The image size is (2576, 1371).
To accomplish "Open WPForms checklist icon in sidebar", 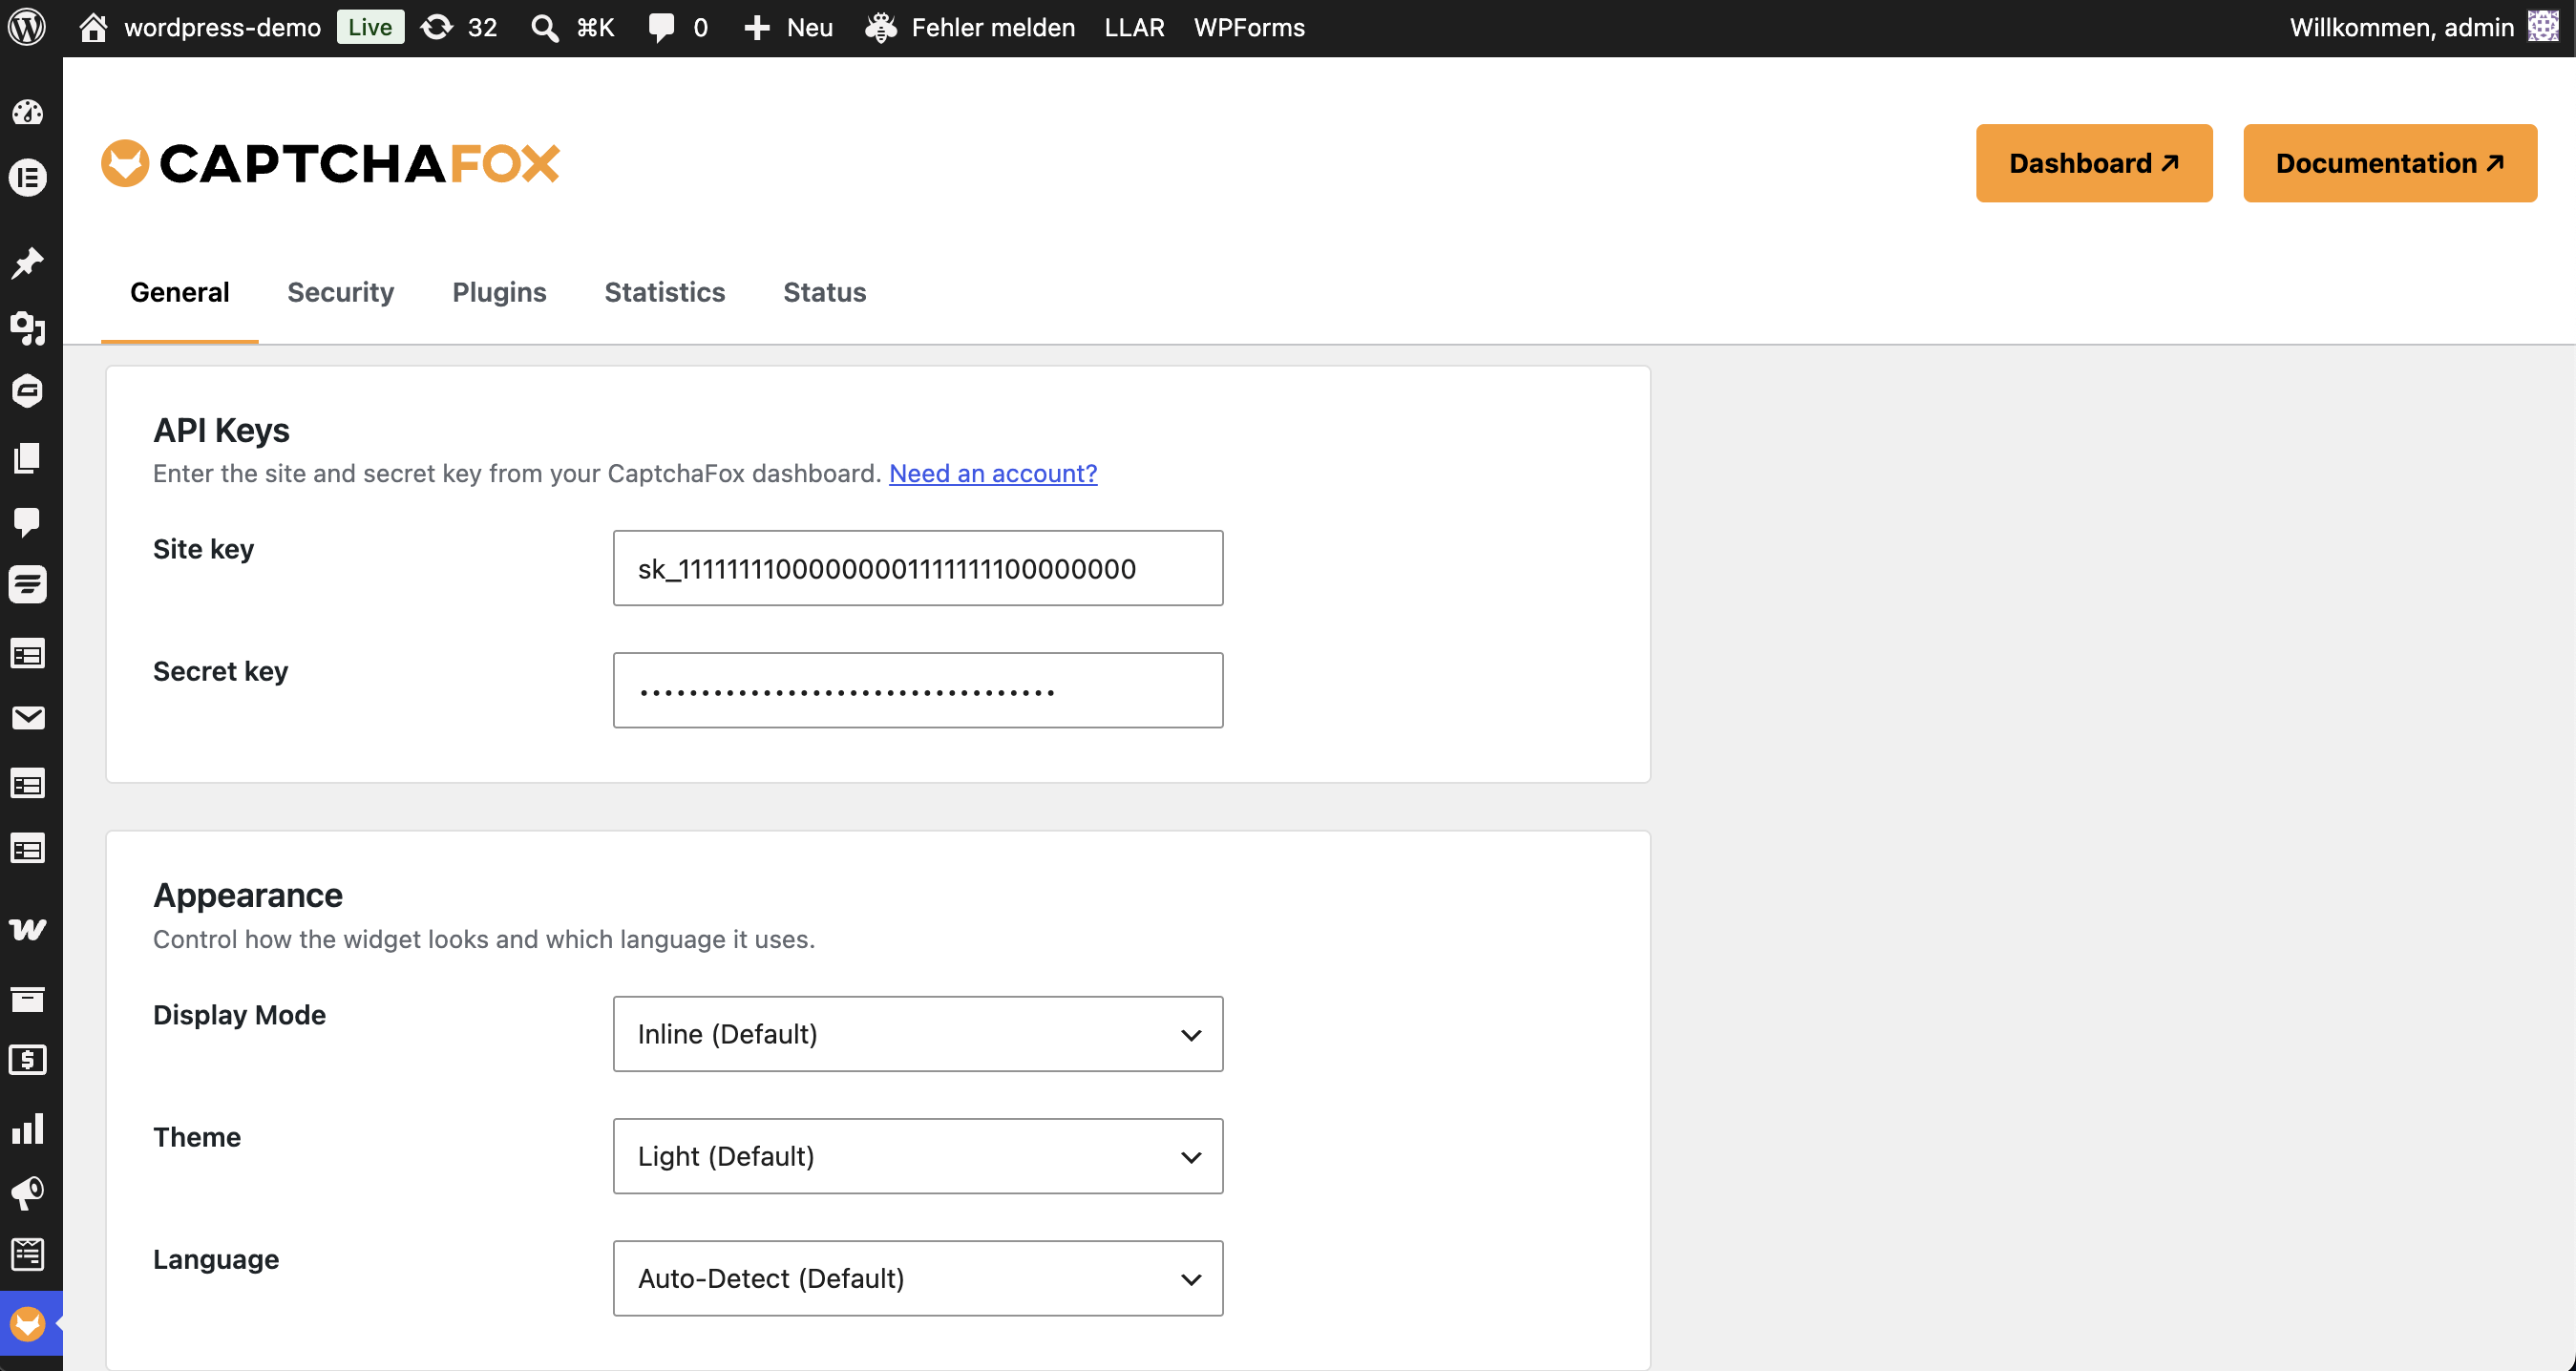I will click(28, 1254).
